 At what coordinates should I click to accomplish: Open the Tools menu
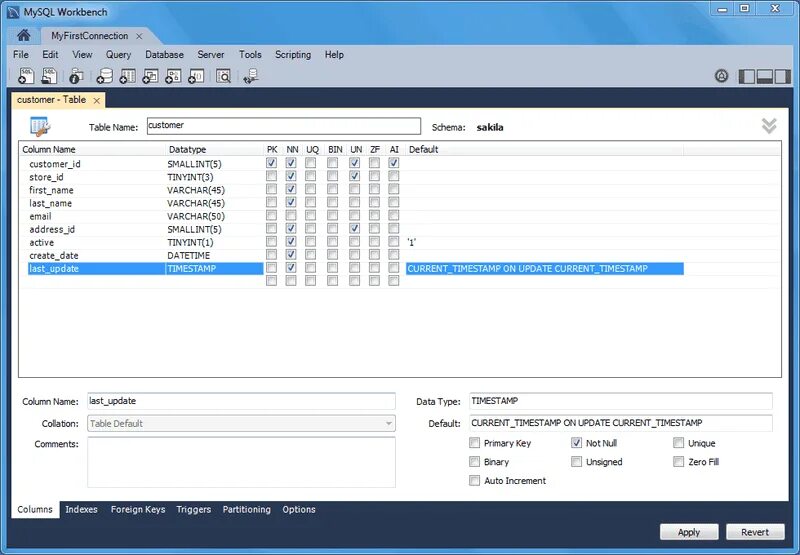[250, 55]
